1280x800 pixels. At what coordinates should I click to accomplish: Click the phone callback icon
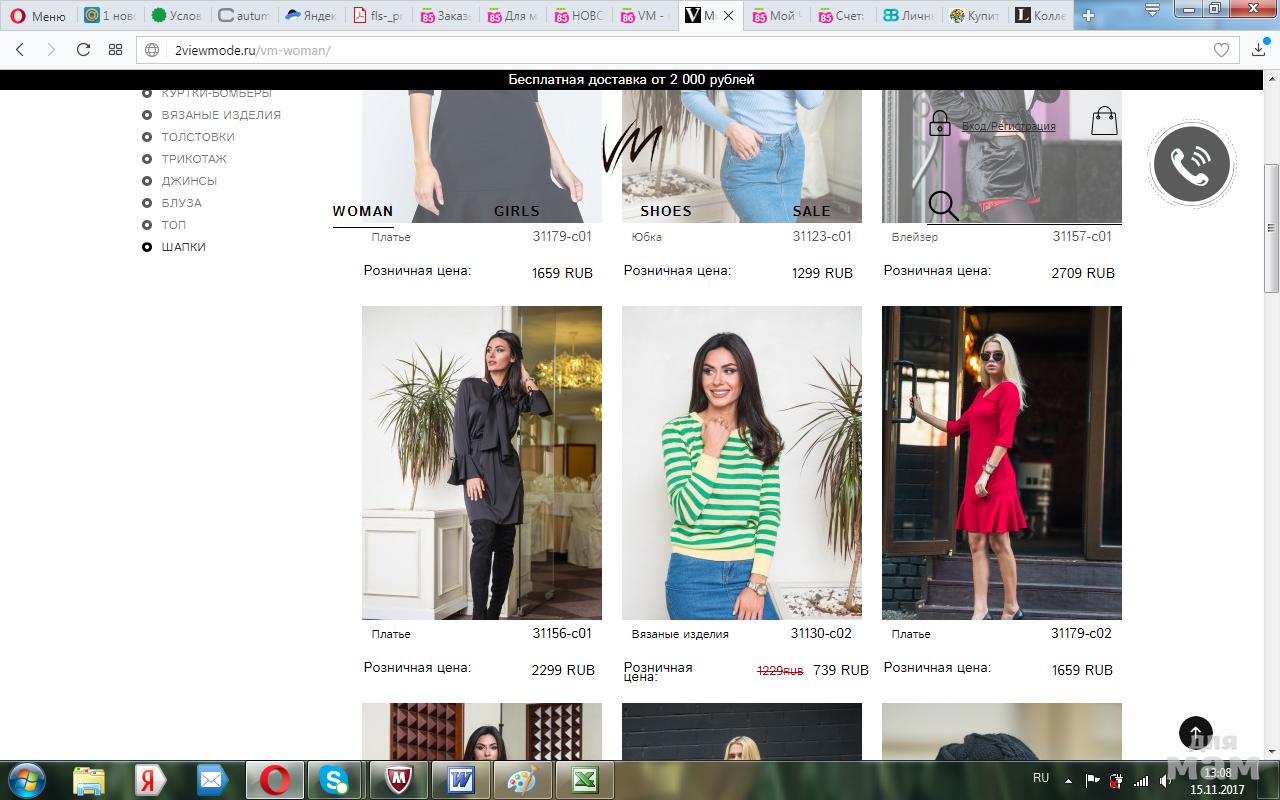pos(1190,165)
